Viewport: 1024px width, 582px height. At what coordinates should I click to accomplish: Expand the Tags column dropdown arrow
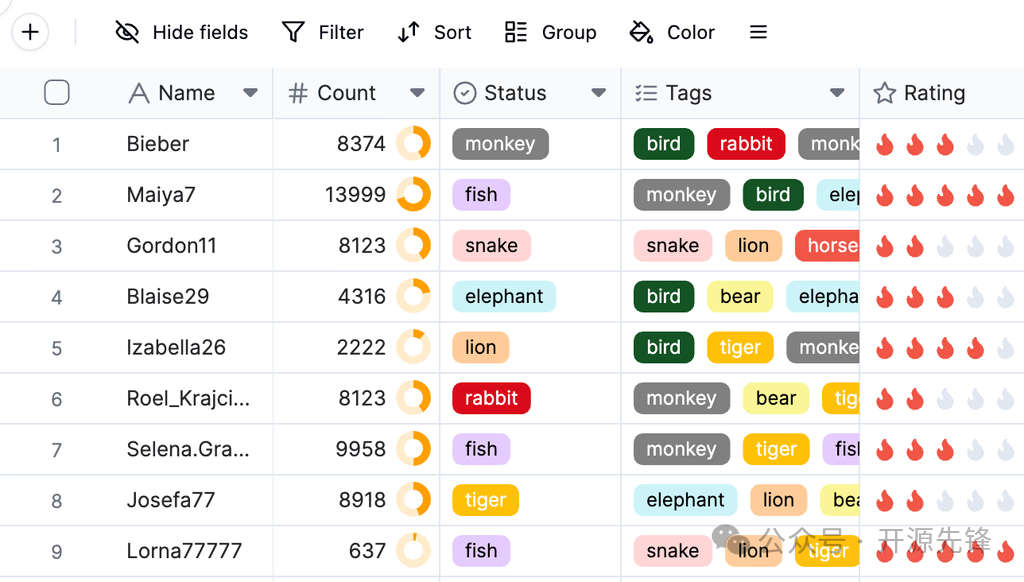point(837,93)
